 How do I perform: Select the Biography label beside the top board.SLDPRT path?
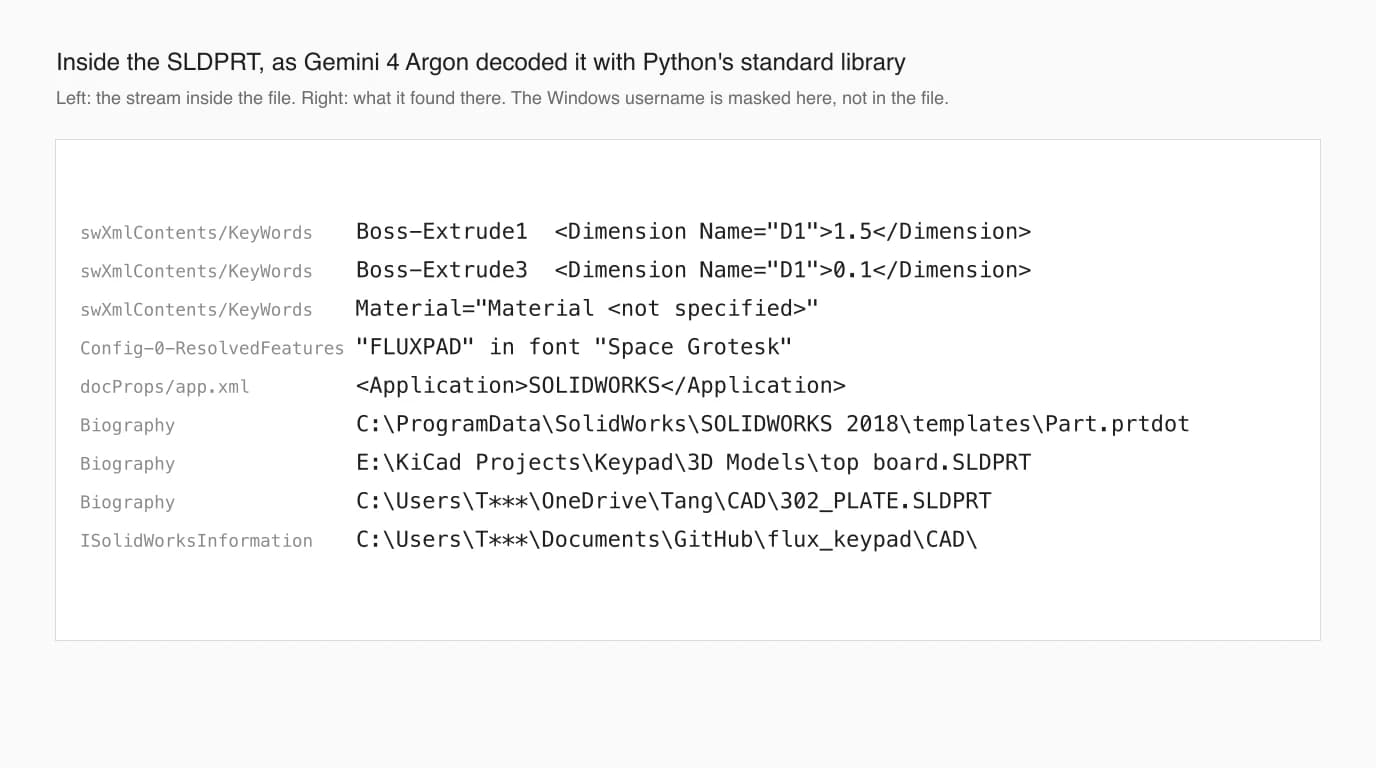pos(127,464)
